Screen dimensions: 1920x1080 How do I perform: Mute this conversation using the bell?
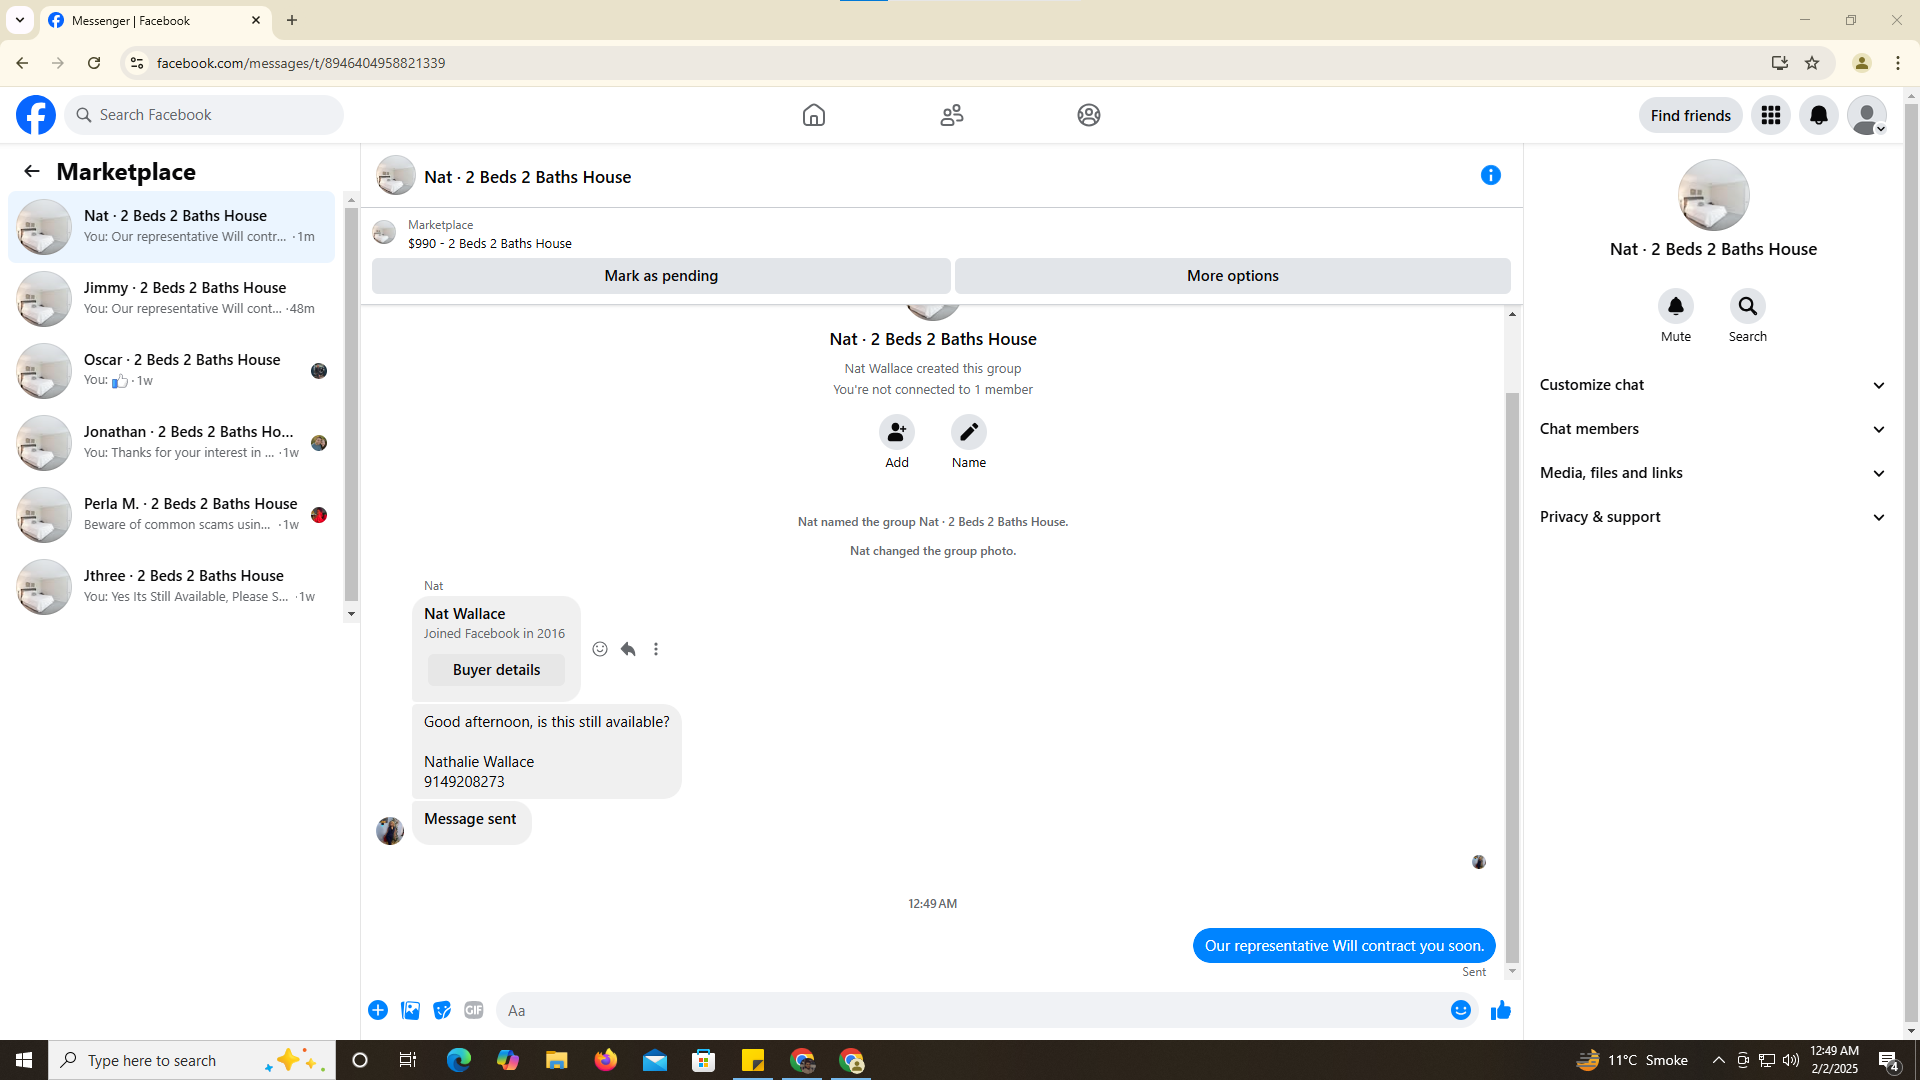(1675, 306)
